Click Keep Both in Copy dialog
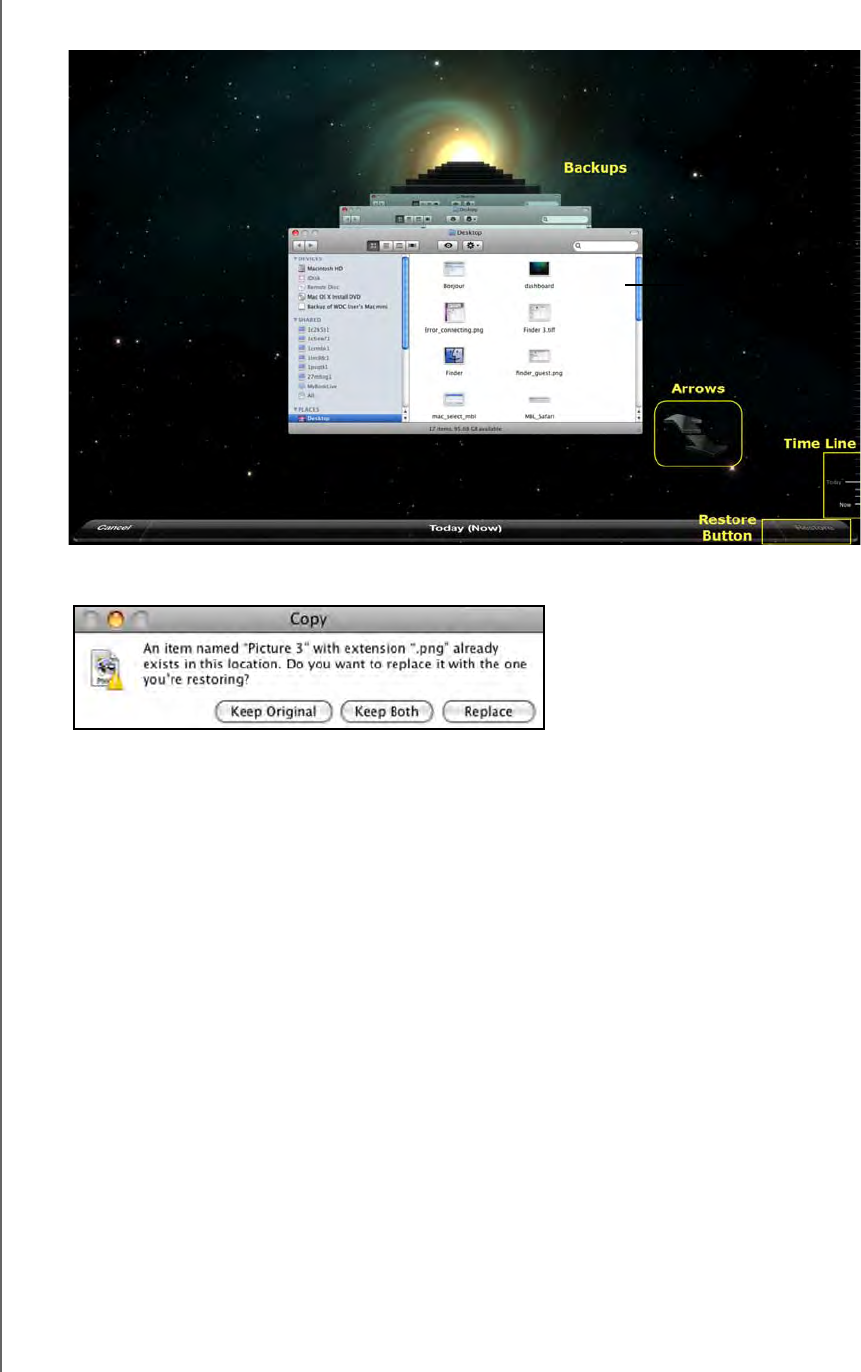The image size is (861, 1372). (x=386, y=711)
